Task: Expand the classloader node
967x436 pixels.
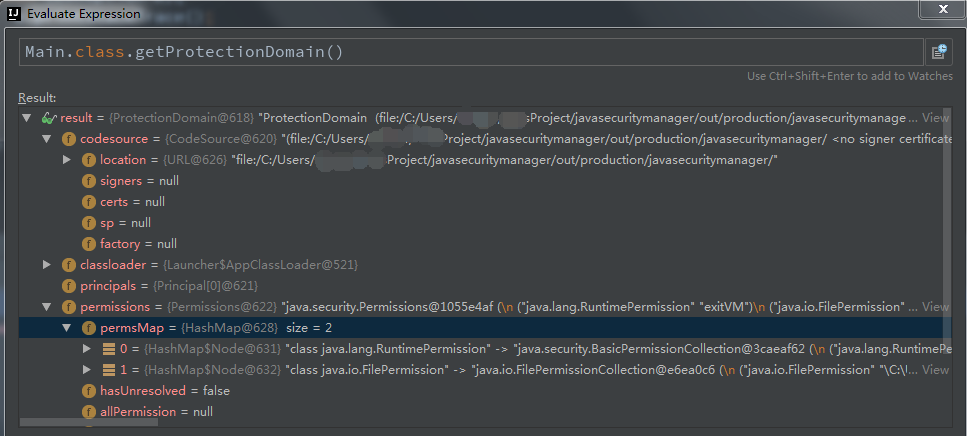Action: [x=46, y=265]
